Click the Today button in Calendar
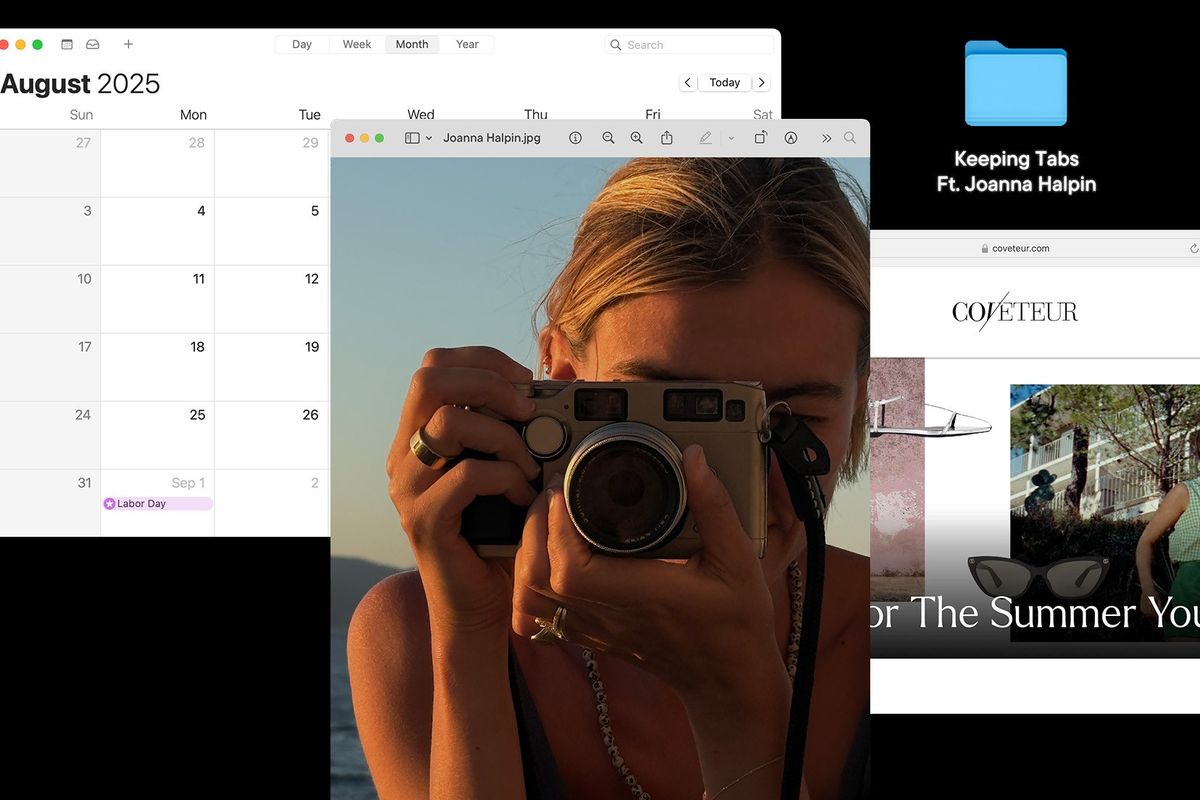Viewport: 1200px width, 800px height. pyautogui.click(x=725, y=83)
